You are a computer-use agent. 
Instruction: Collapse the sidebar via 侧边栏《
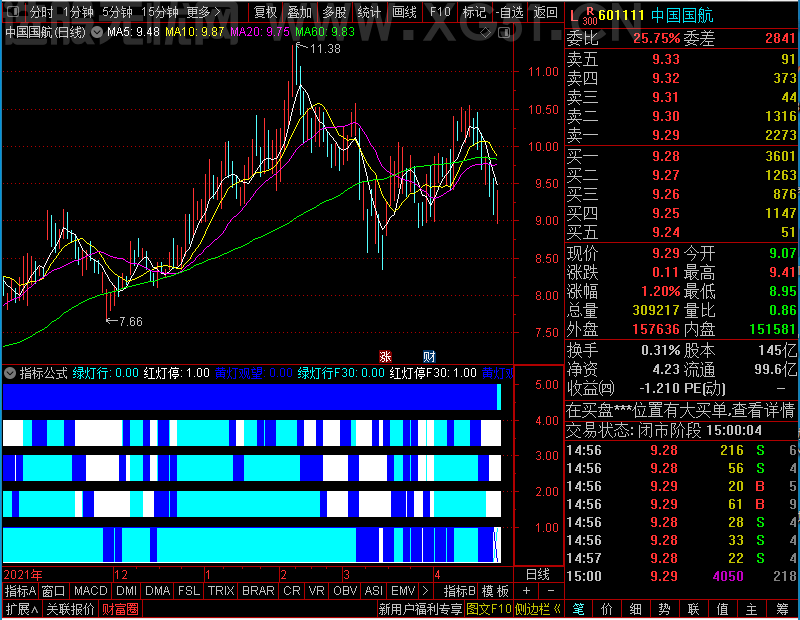click(538, 609)
